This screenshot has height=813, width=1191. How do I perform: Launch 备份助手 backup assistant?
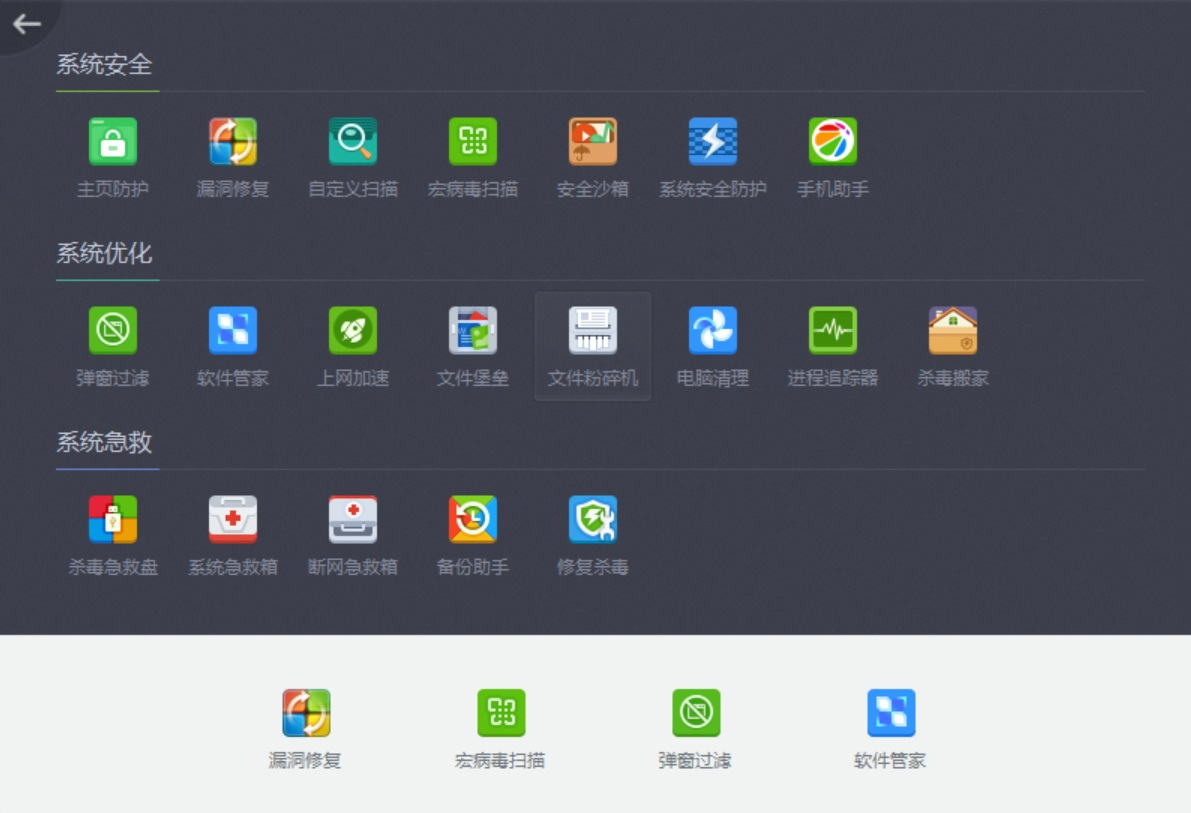(x=473, y=520)
